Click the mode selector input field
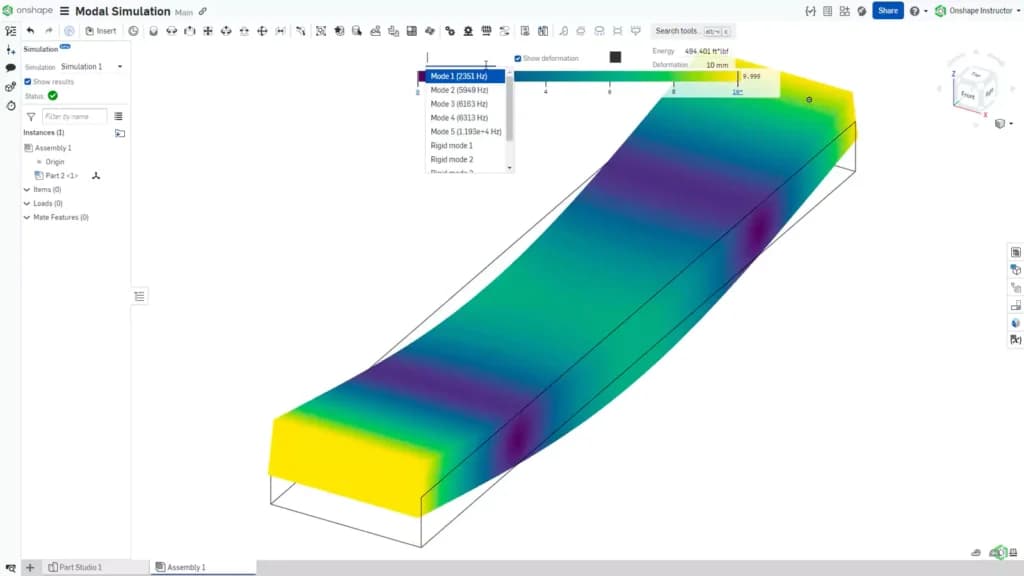The height and width of the screenshot is (576, 1024). [x=461, y=59]
